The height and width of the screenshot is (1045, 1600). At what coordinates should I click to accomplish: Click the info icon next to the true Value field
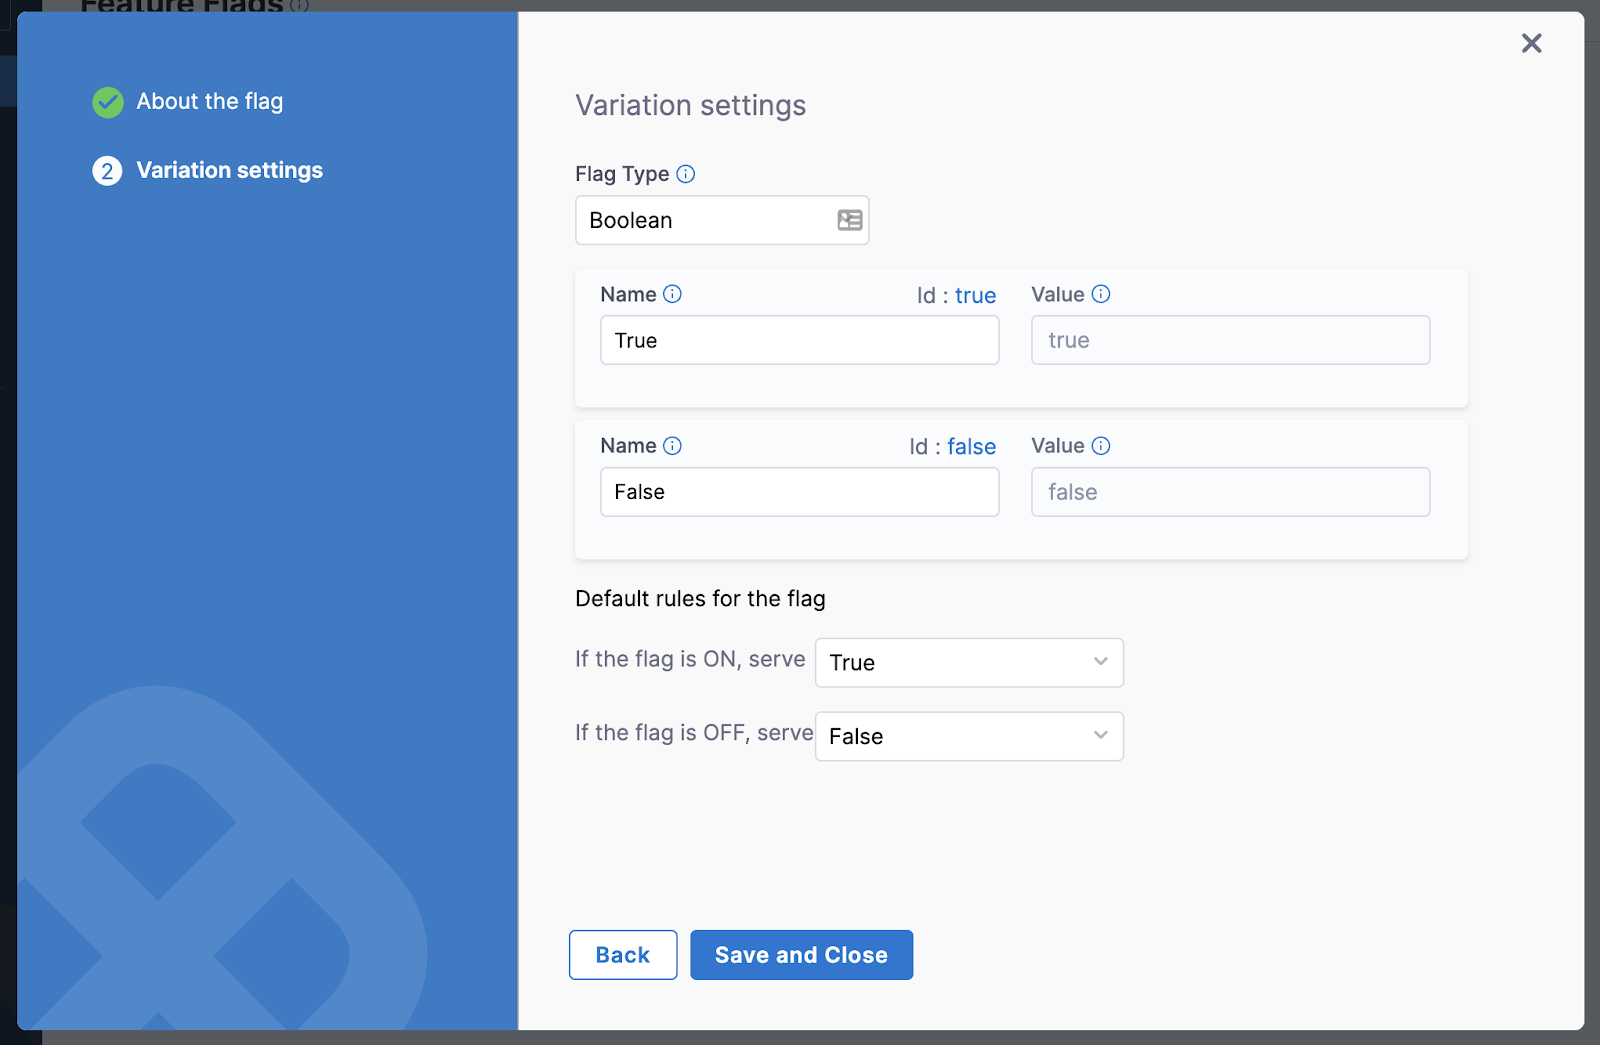point(1102,294)
